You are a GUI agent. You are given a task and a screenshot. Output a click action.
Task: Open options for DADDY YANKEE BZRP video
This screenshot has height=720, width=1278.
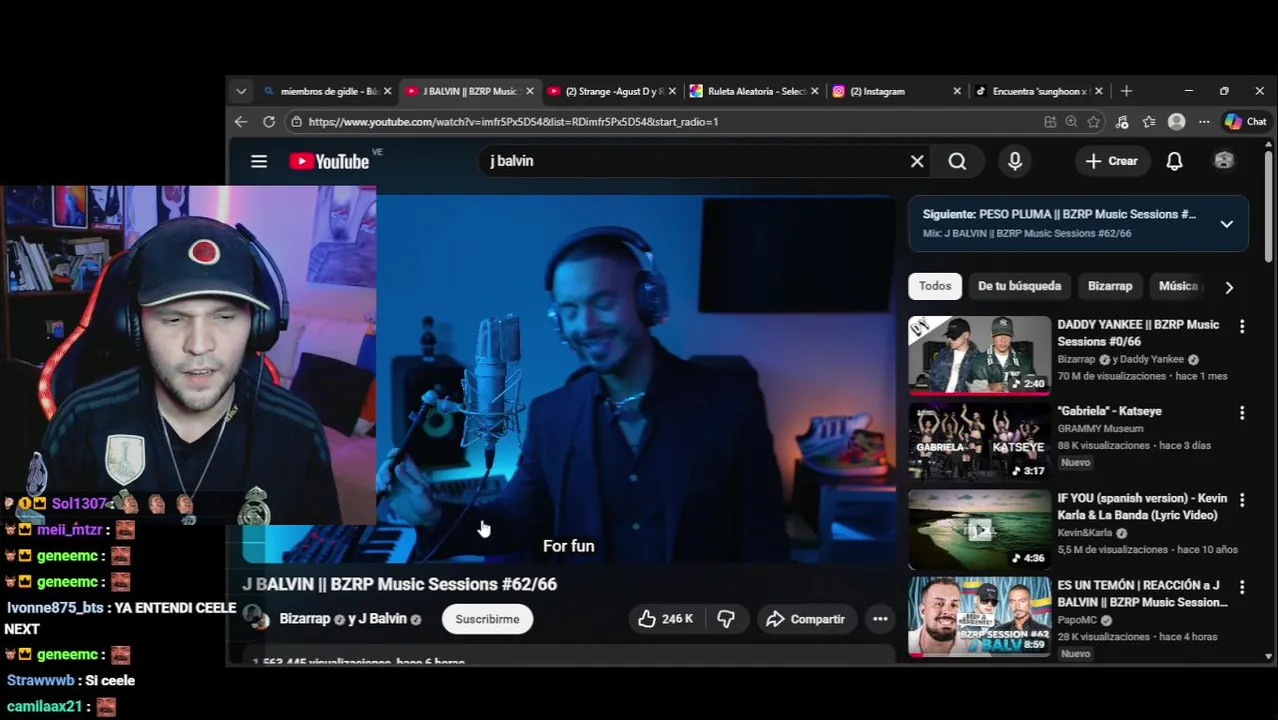(x=1242, y=327)
